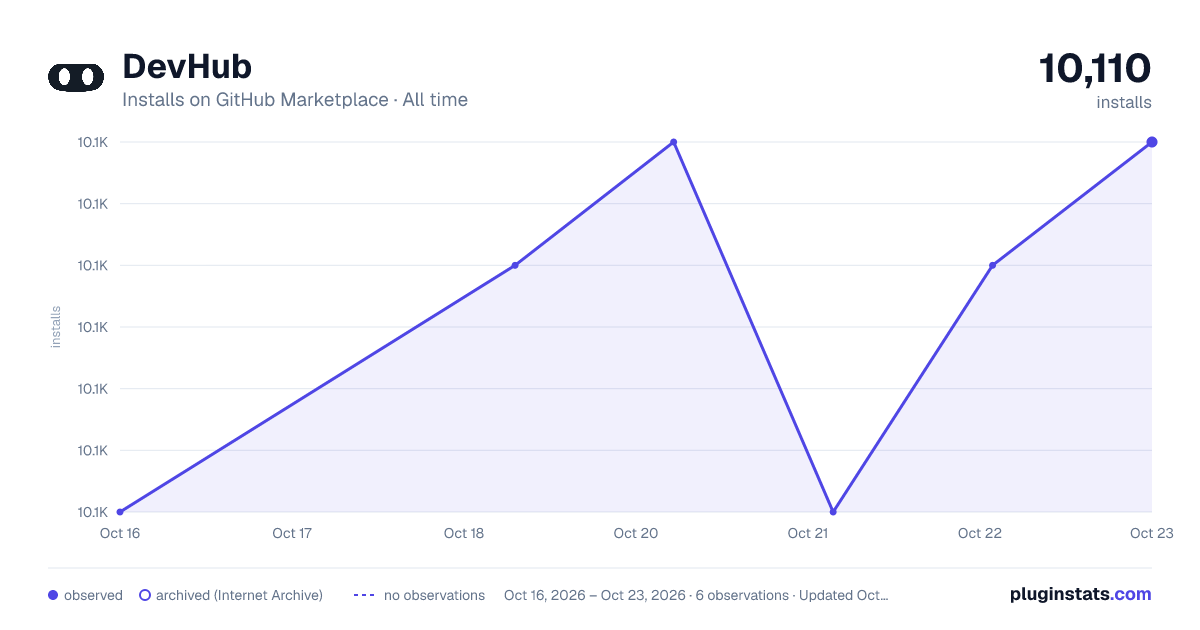Click 'Installs on GitHub Marketplace · All time' subtitle

tap(295, 100)
